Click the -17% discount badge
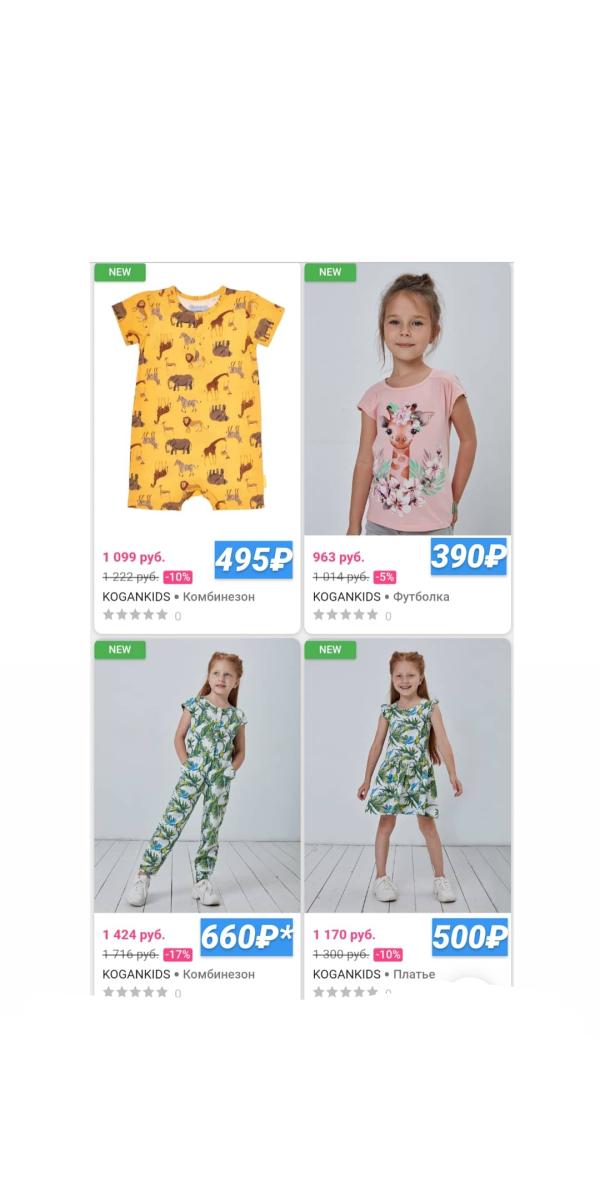The width and height of the screenshot is (600, 1183). [178, 954]
